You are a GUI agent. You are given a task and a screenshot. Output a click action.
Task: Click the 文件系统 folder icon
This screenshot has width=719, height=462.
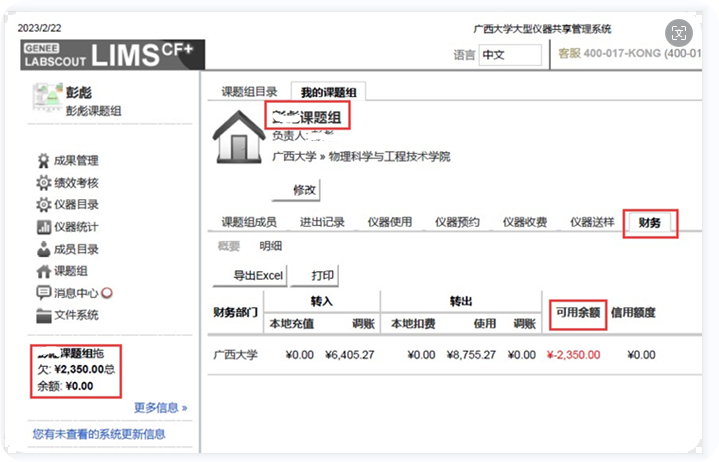click(x=43, y=316)
